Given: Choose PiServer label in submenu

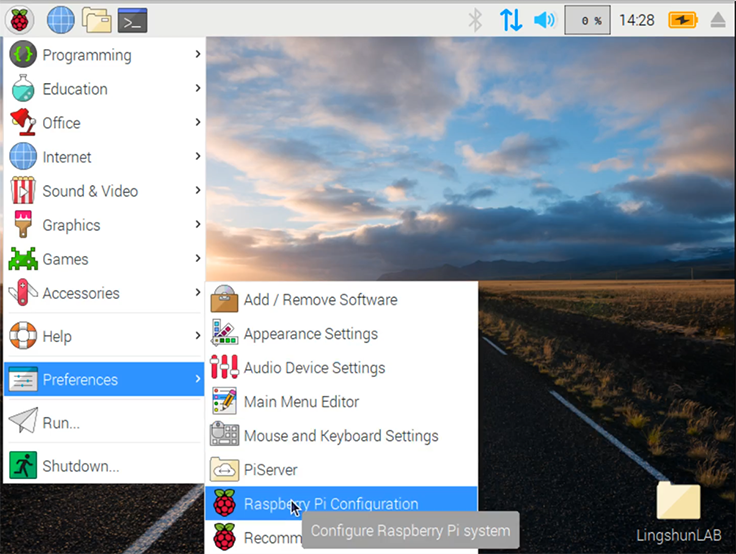Looking at the screenshot, I should pos(270,470).
